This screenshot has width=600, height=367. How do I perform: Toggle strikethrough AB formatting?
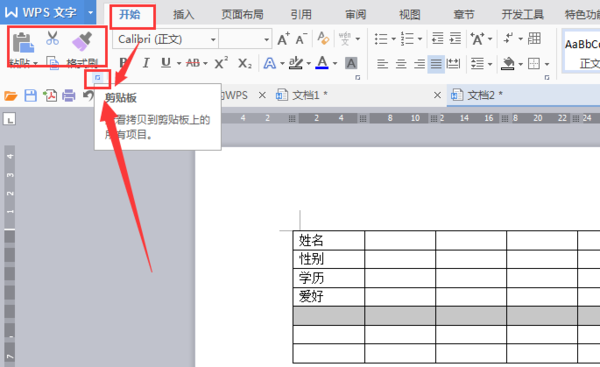point(193,63)
